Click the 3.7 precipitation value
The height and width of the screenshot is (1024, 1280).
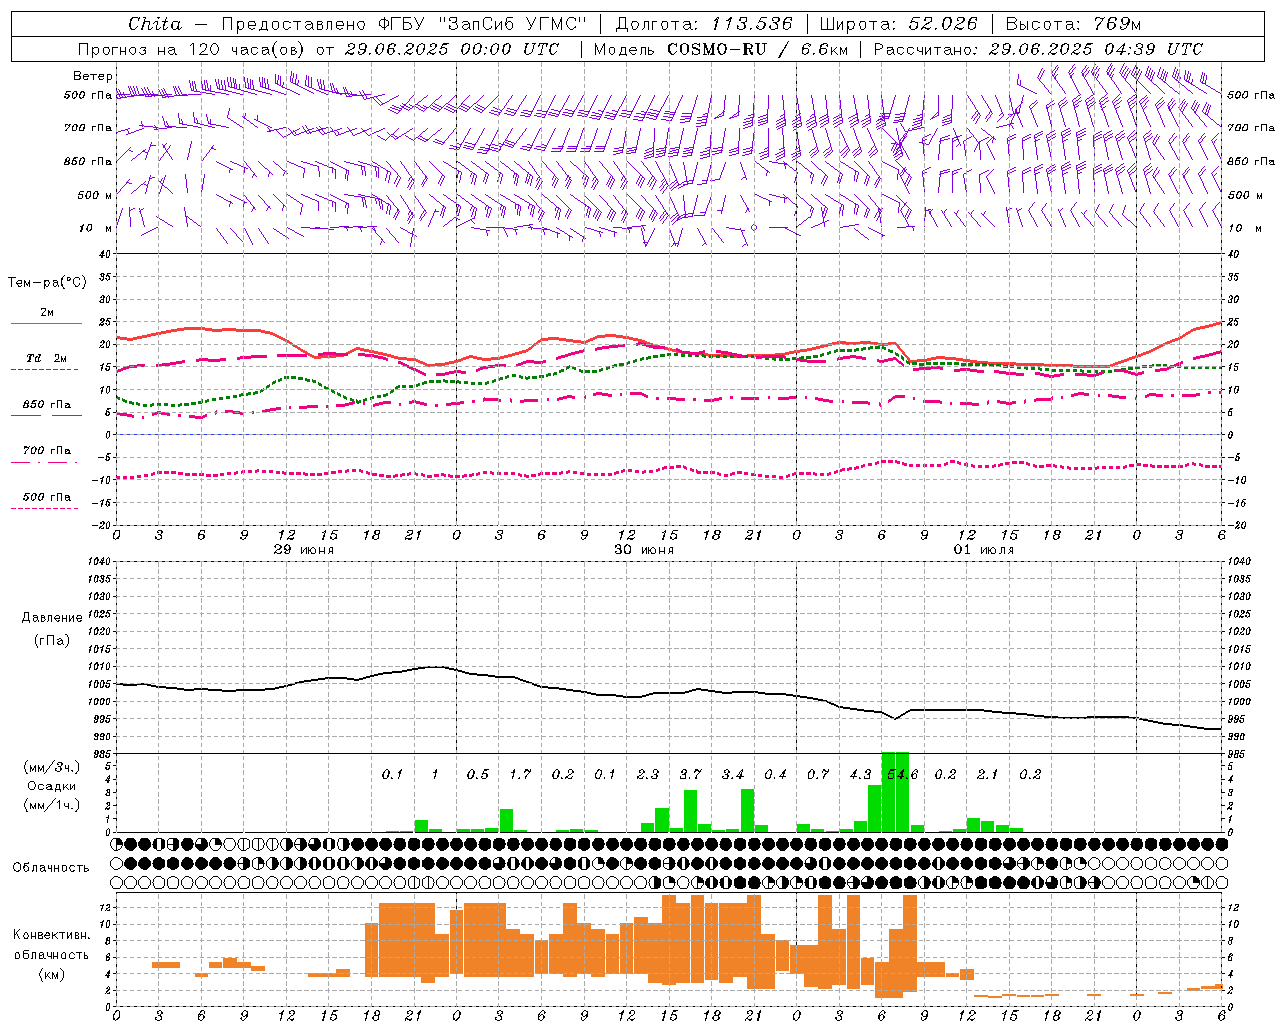coord(690,775)
